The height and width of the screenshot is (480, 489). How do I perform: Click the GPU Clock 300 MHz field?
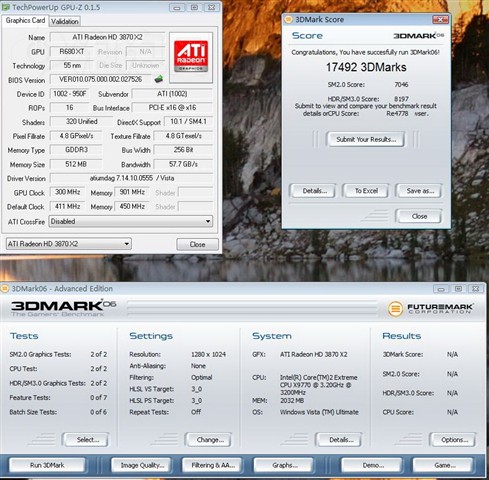[x=67, y=192]
